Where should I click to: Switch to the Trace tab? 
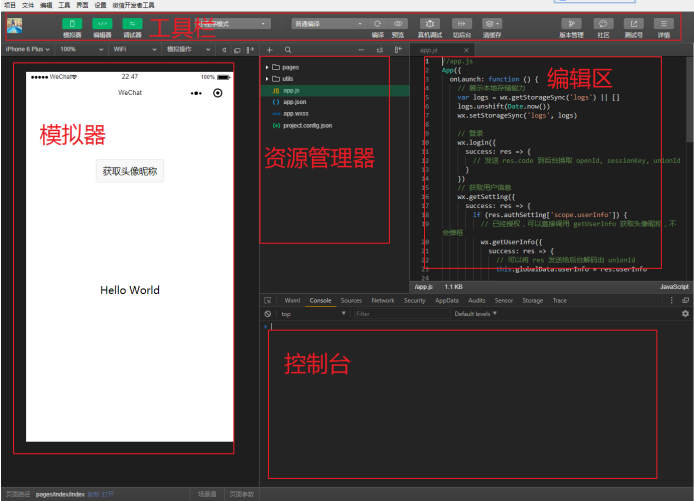click(560, 301)
